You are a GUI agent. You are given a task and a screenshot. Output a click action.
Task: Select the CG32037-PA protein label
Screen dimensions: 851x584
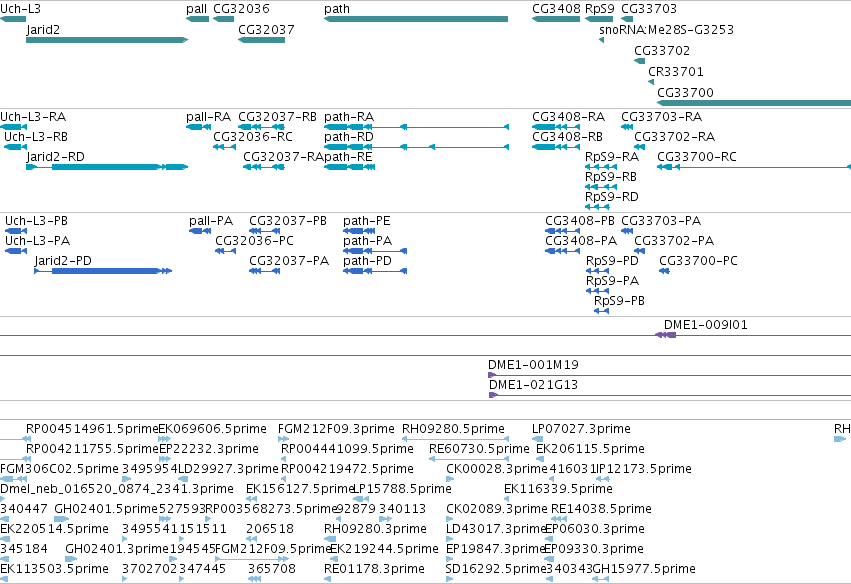click(289, 261)
